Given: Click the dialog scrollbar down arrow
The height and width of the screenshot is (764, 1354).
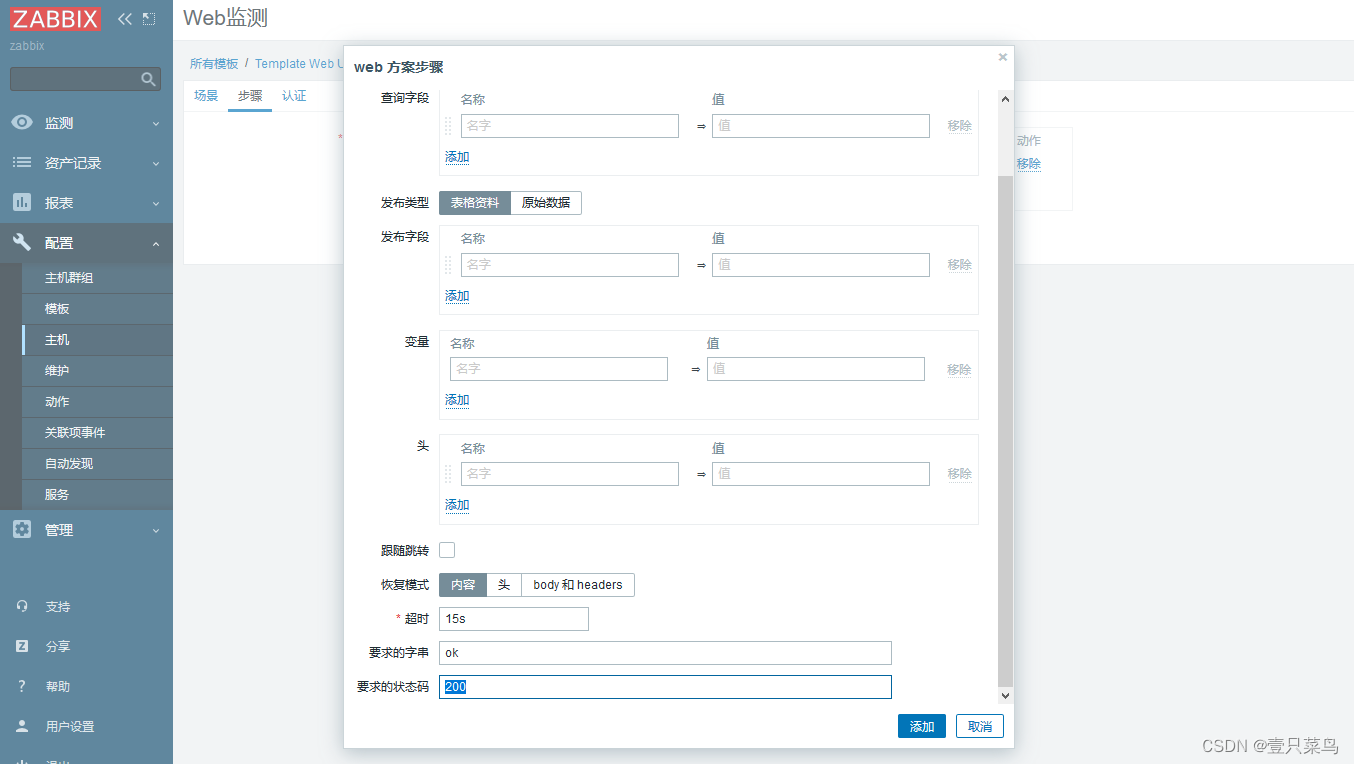Looking at the screenshot, I should (1005, 695).
